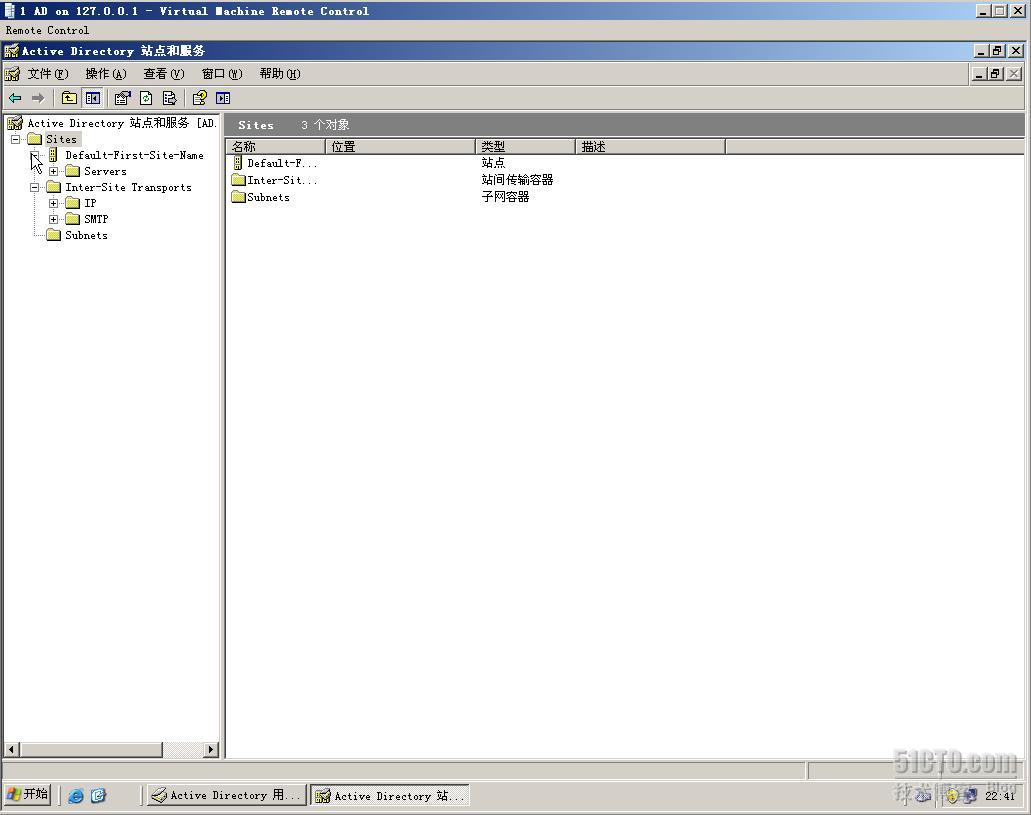The image size is (1031, 815).
Task: Select the Sites folder in the tree
Action: 61,139
